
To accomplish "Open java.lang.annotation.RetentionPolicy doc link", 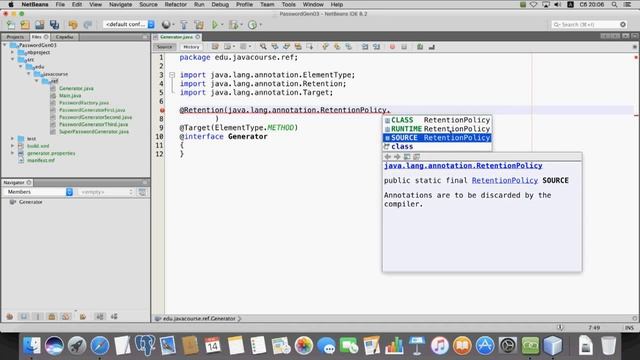I will (x=463, y=166).
